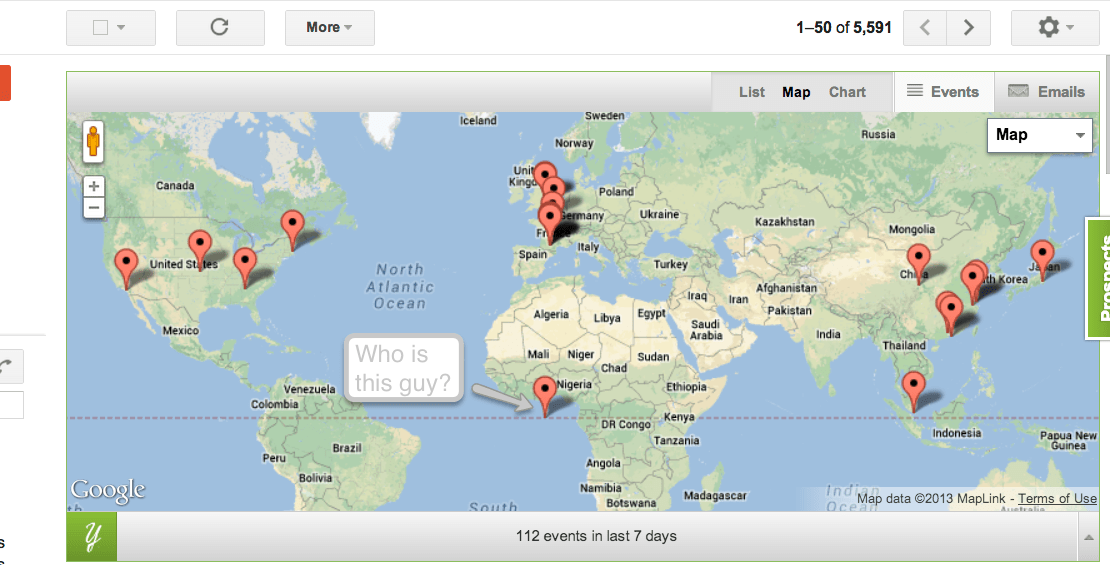Zoom in the map with plus button
Screen dimensions: 1110x565
tap(94, 187)
